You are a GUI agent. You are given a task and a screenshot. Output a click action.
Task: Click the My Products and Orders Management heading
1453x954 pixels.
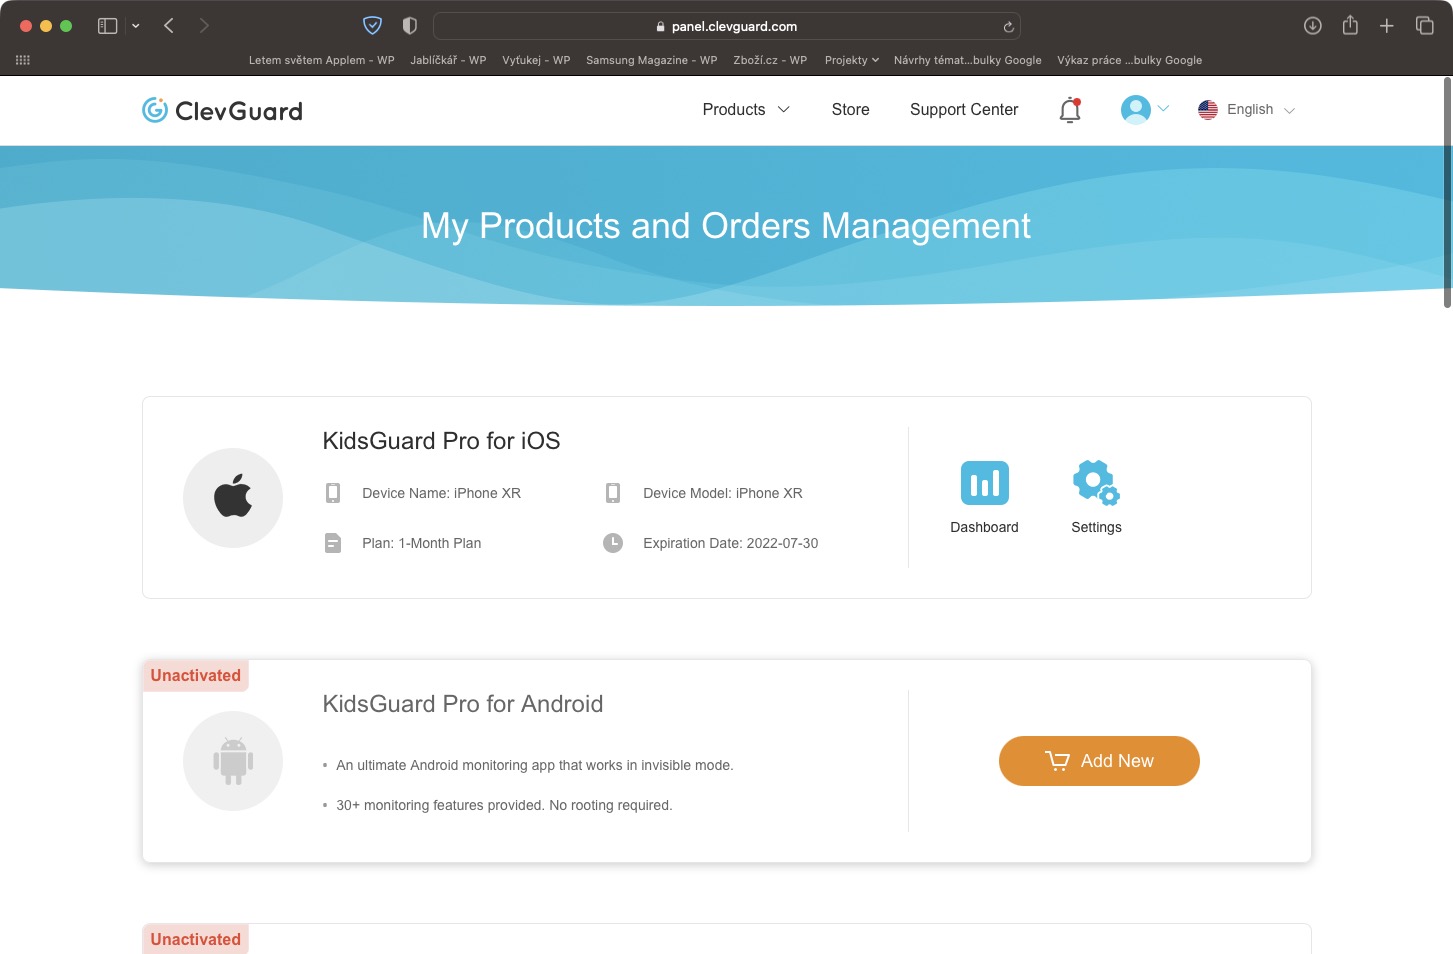pos(726,226)
